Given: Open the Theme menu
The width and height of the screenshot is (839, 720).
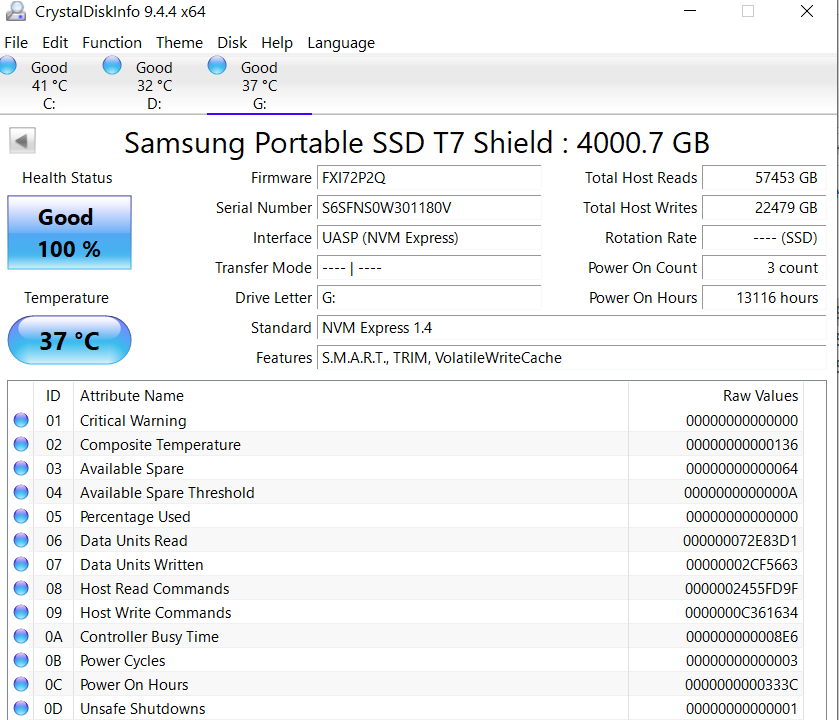Looking at the screenshot, I should point(179,43).
